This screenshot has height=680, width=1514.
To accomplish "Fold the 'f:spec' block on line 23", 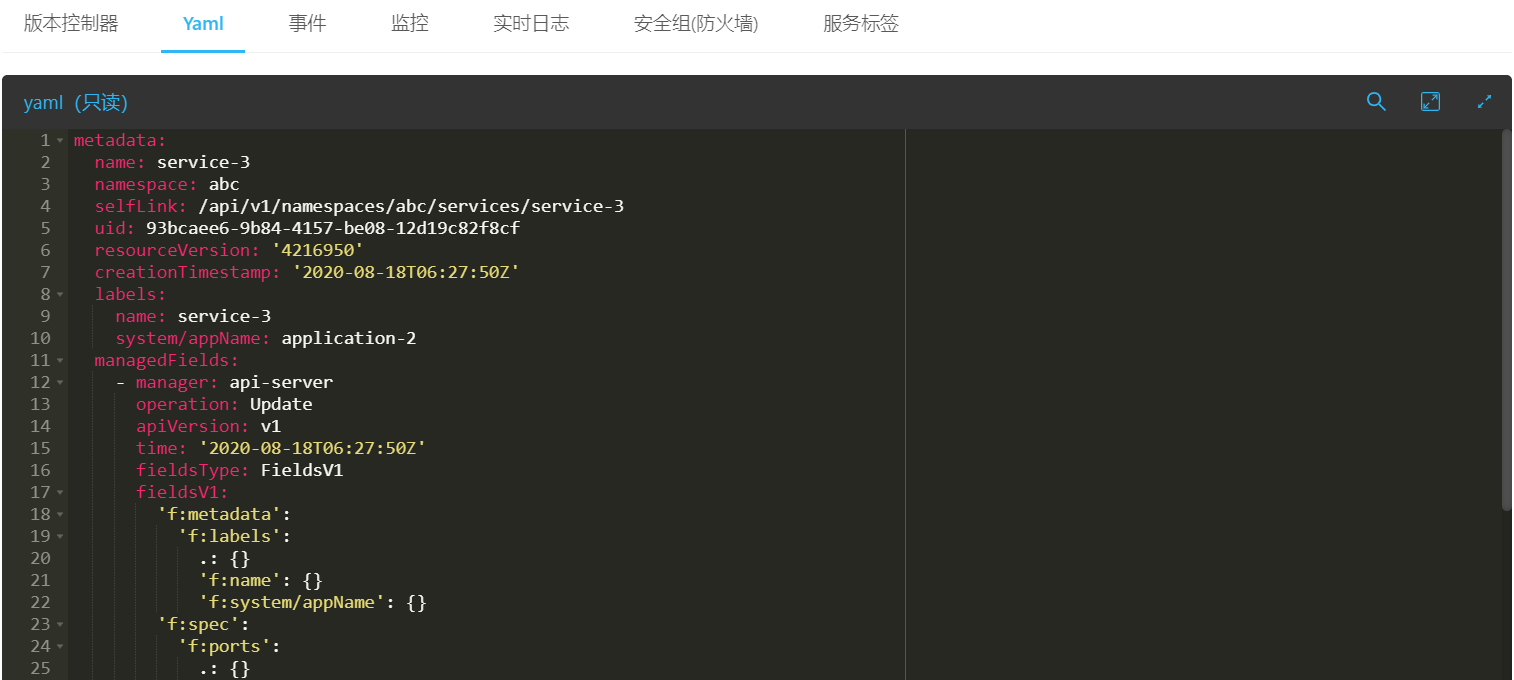I will pyautogui.click(x=60, y=625).
